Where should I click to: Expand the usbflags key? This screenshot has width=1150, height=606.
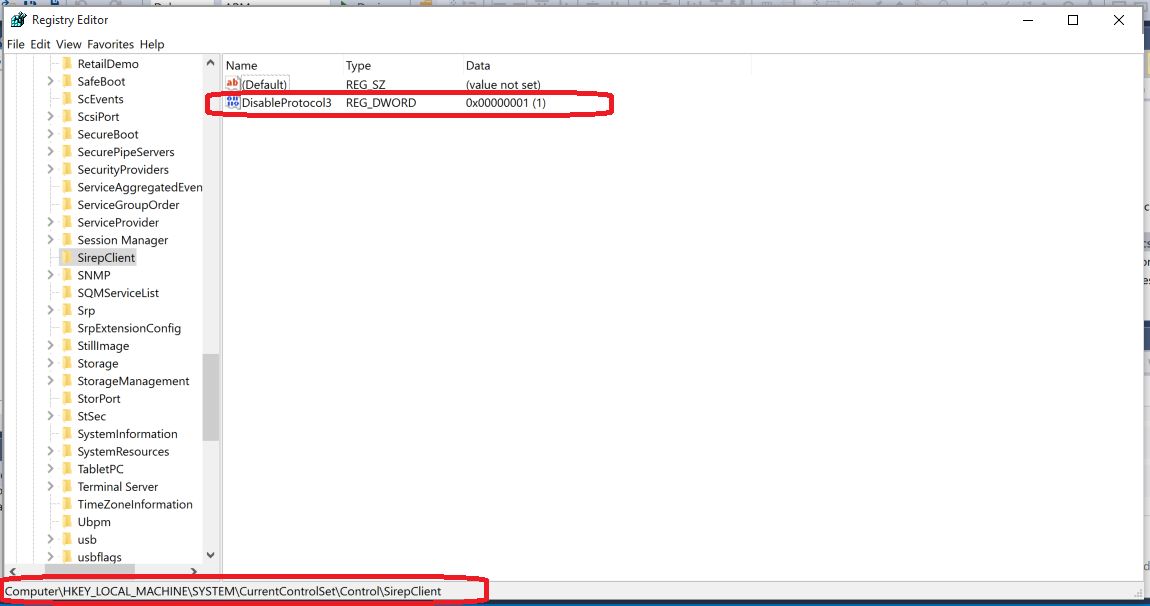pos(51,557)
